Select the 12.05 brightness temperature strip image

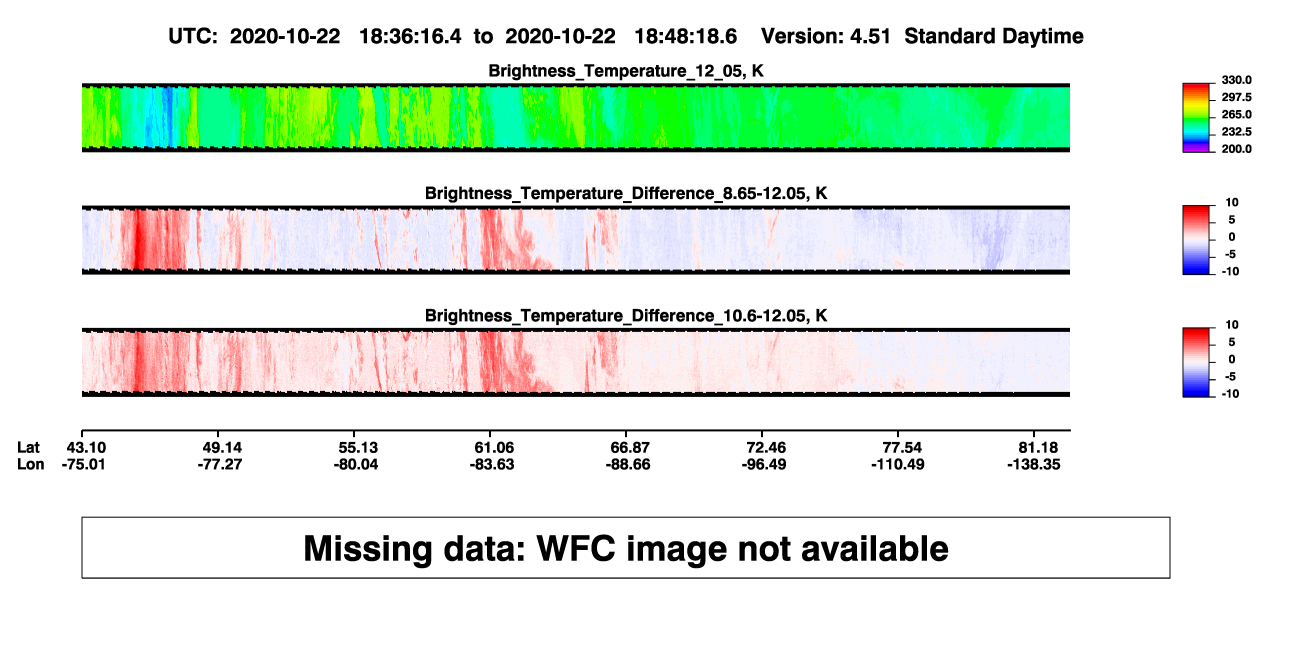point(576,118)
